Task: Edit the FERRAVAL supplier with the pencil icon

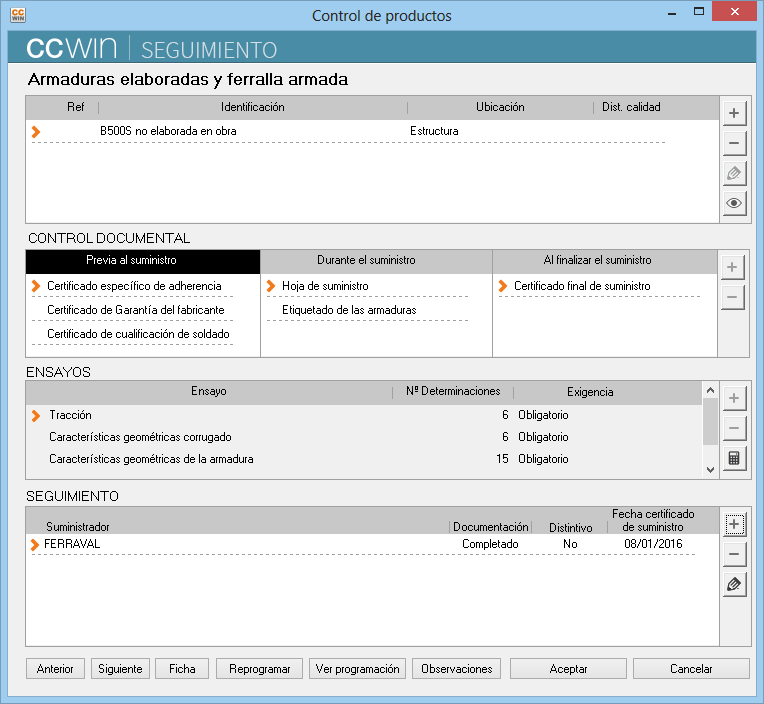Action: pos(734,584)
